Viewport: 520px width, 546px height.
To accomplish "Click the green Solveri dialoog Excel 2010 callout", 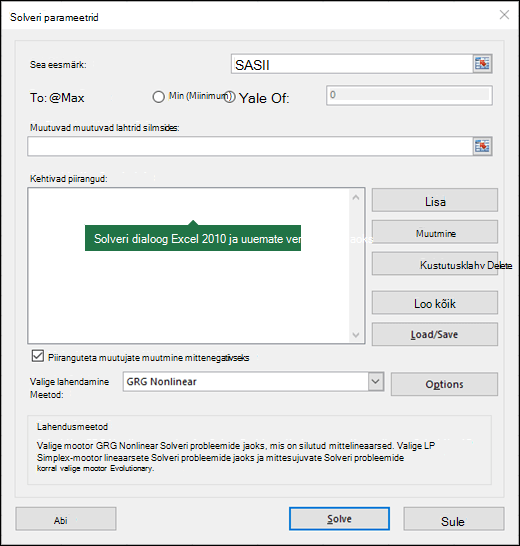I will pyautogui.click(x=193, y=238).
